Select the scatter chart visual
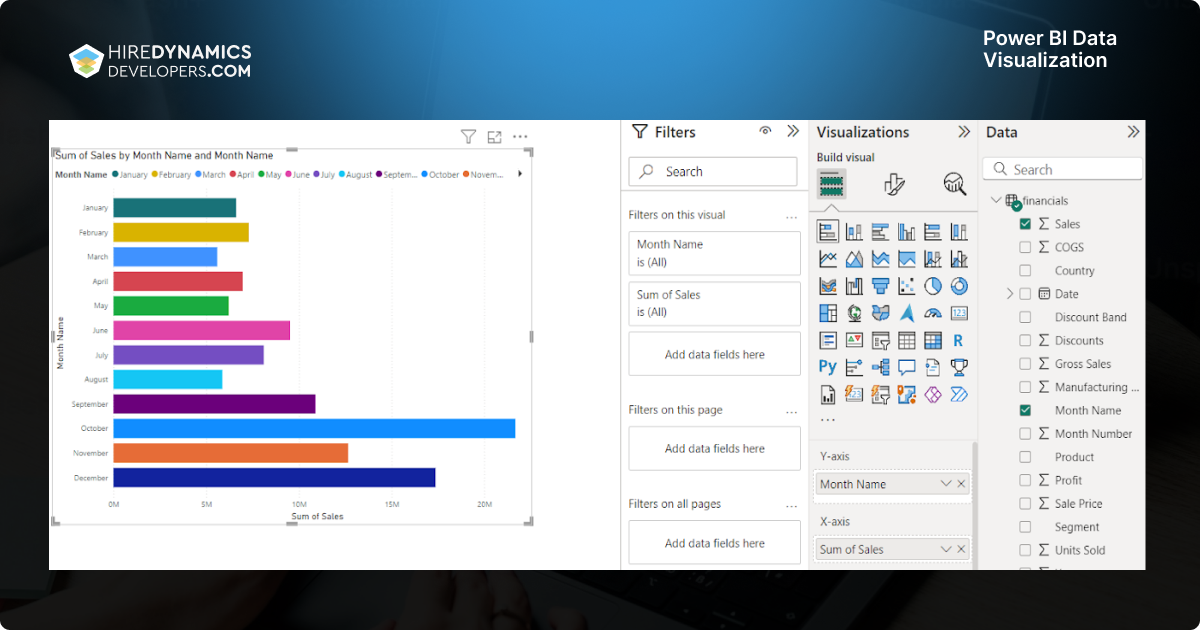Viewport: 1200px width, 630px height. [x=906, y=286]
